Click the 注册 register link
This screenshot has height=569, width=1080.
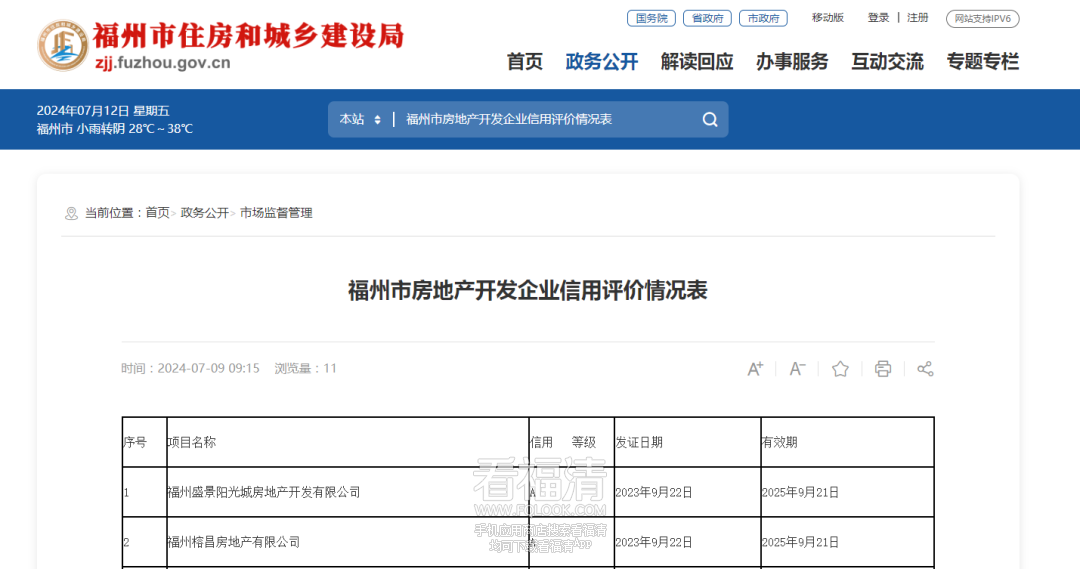(917, 18)
